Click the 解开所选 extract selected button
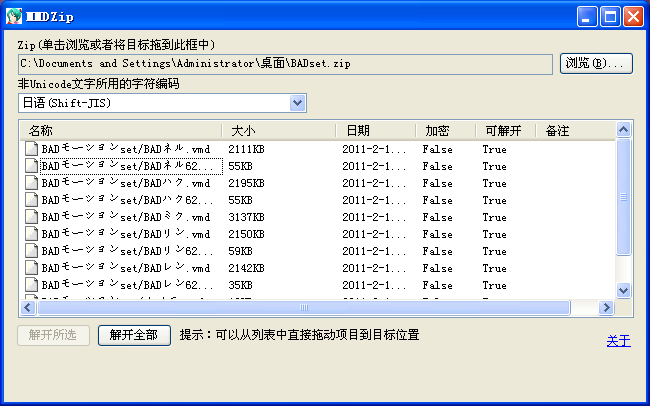650x406 pixels. point(53,335)
